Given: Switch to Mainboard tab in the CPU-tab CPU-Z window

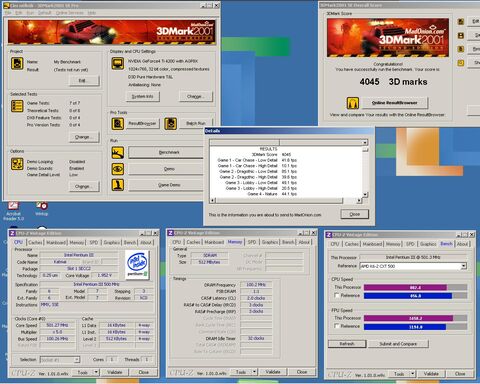Looking at the screenshot, I should click(x=56, y=242).
